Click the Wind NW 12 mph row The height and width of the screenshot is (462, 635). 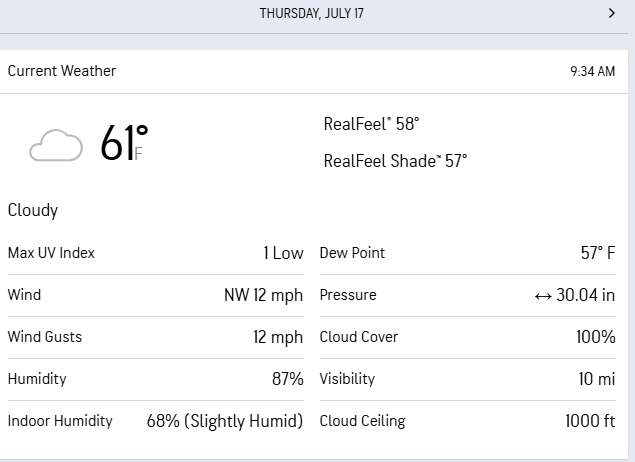[155, 295]
